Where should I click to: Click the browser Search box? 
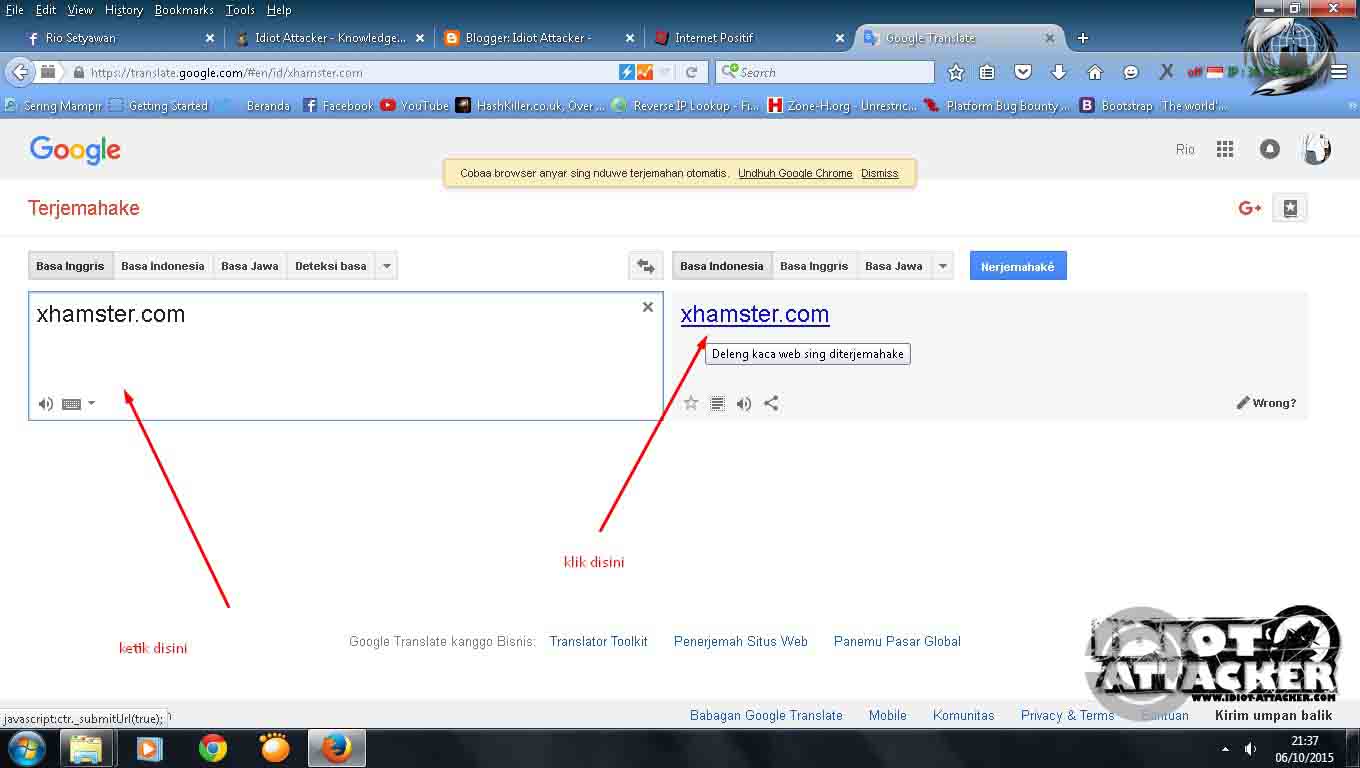(x=825, y=72)
